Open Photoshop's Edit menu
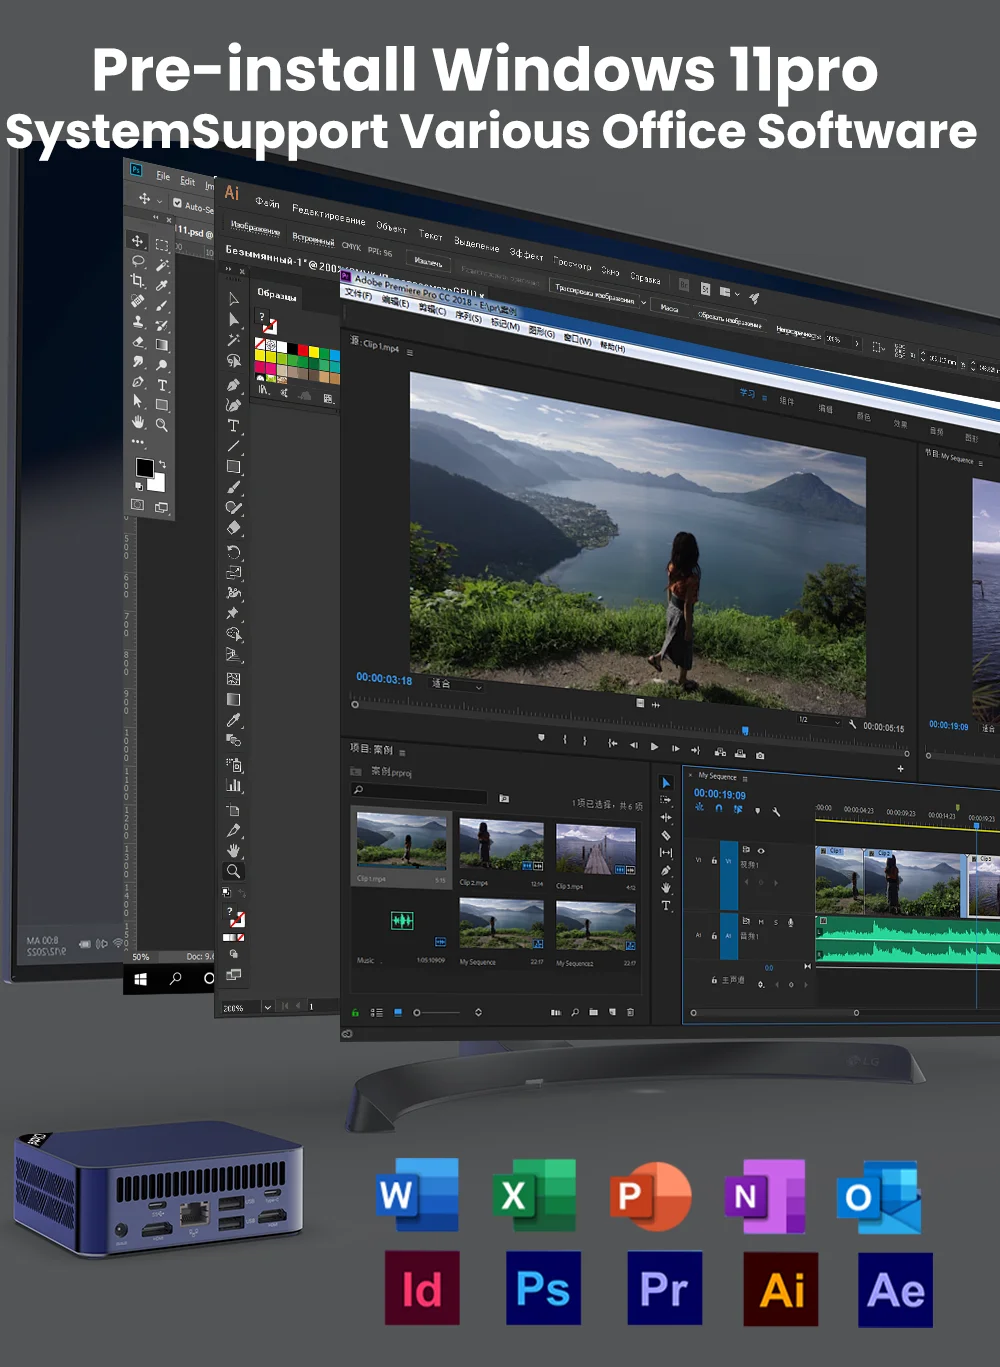The image size is (1000, 1367). [x=187, y=181]
